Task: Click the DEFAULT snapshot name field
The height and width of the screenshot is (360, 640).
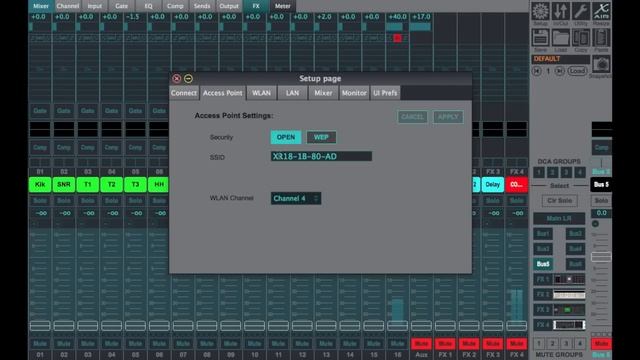Action: pos(561,59)
